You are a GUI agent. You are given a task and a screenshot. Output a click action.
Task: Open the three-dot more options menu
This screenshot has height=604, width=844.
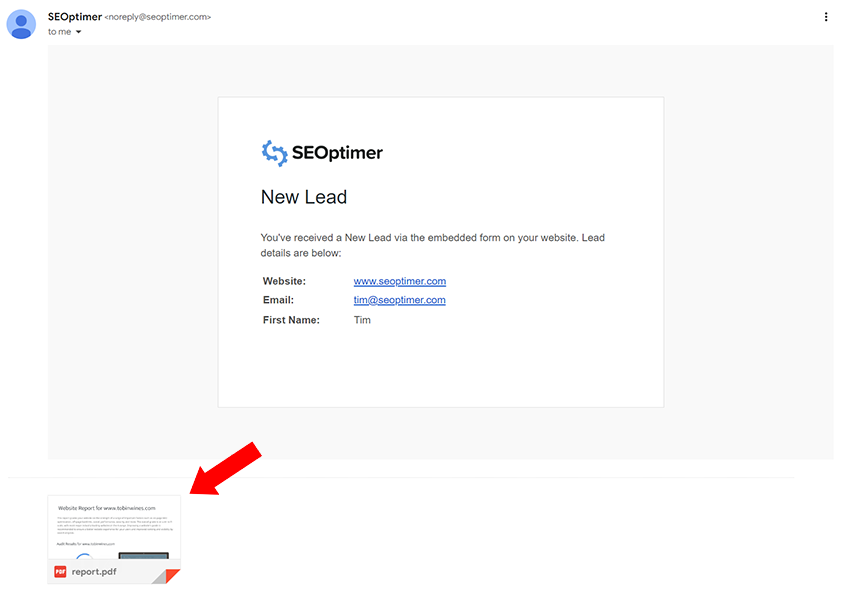825,17
